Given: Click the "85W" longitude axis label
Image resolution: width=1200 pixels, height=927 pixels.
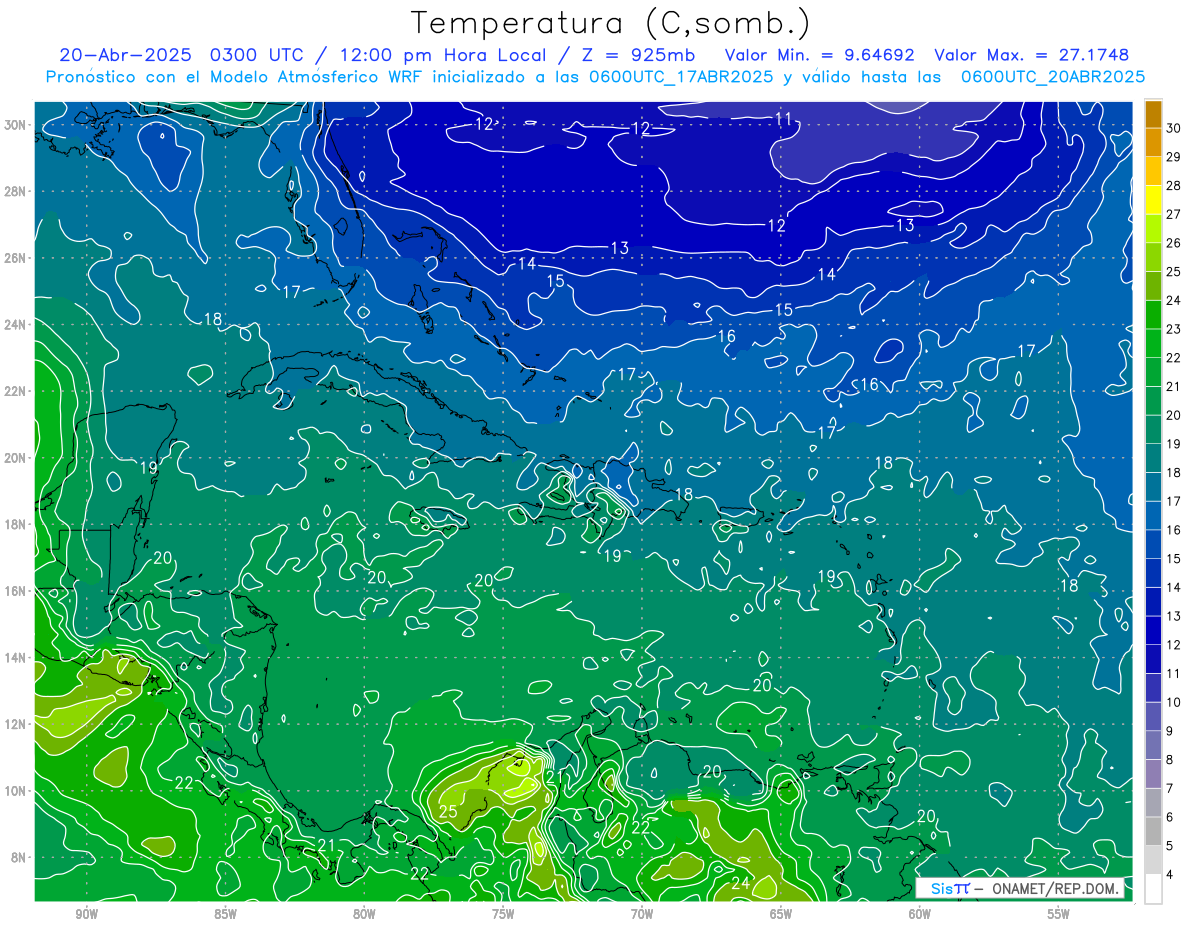Looking at the screenshot, I should coord(225,914).
